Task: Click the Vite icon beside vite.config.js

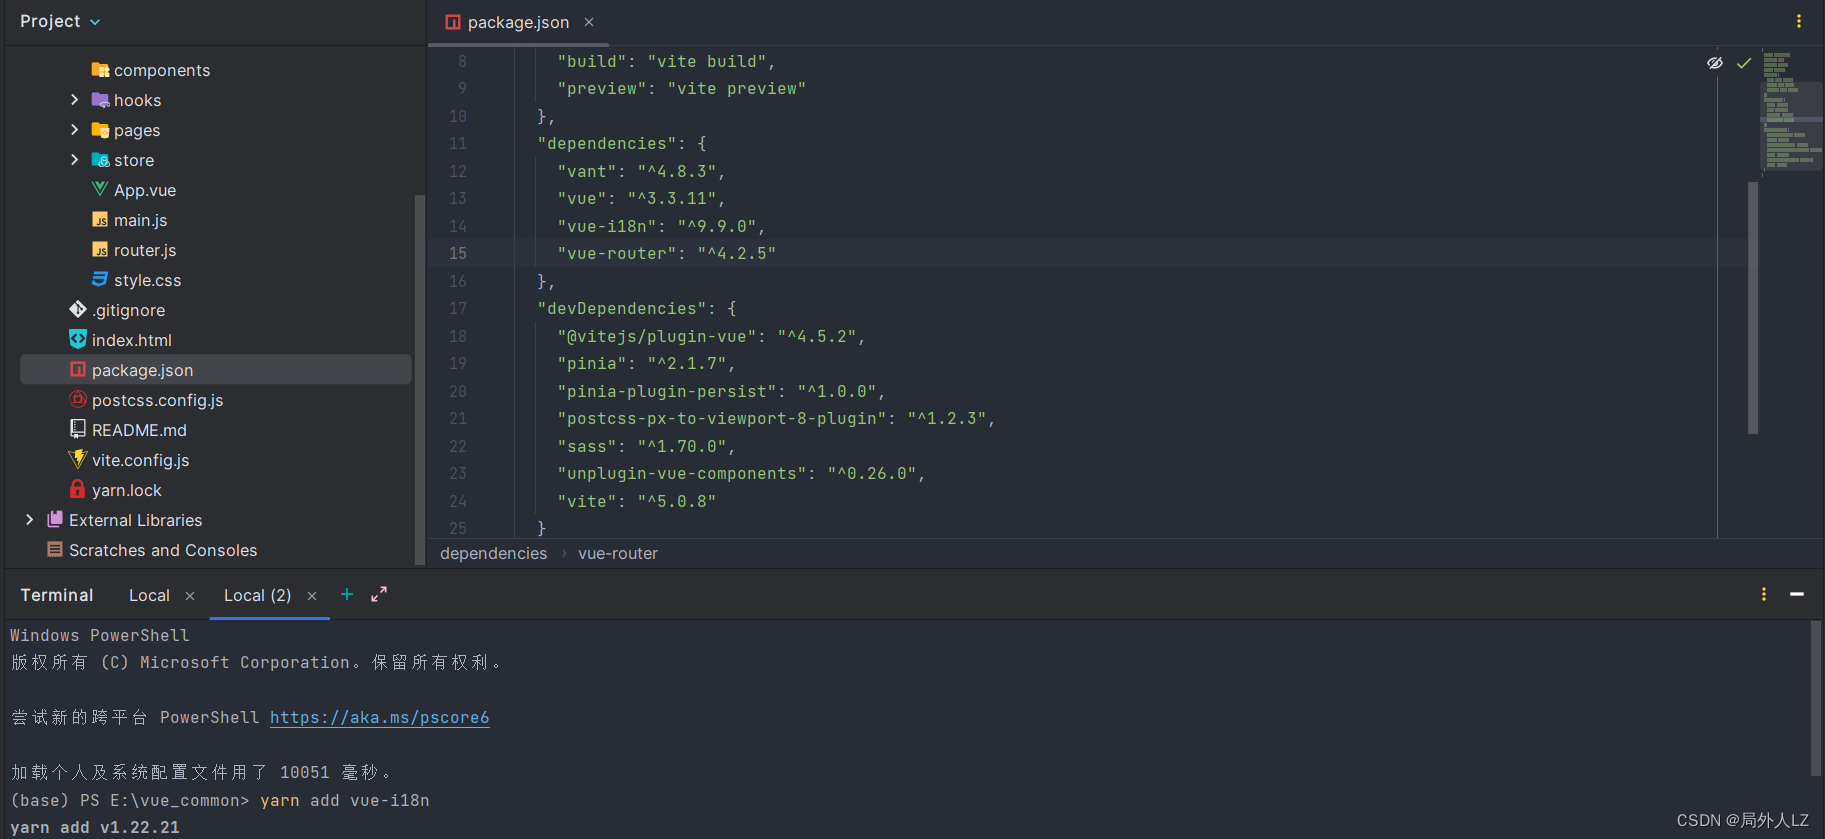Action: [x=78, y=459]
